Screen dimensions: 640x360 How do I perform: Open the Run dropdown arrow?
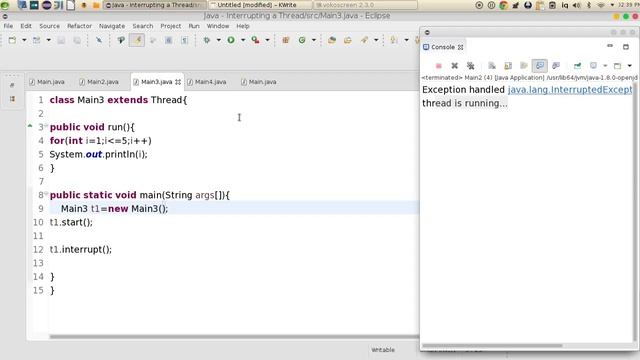(243, 40)
